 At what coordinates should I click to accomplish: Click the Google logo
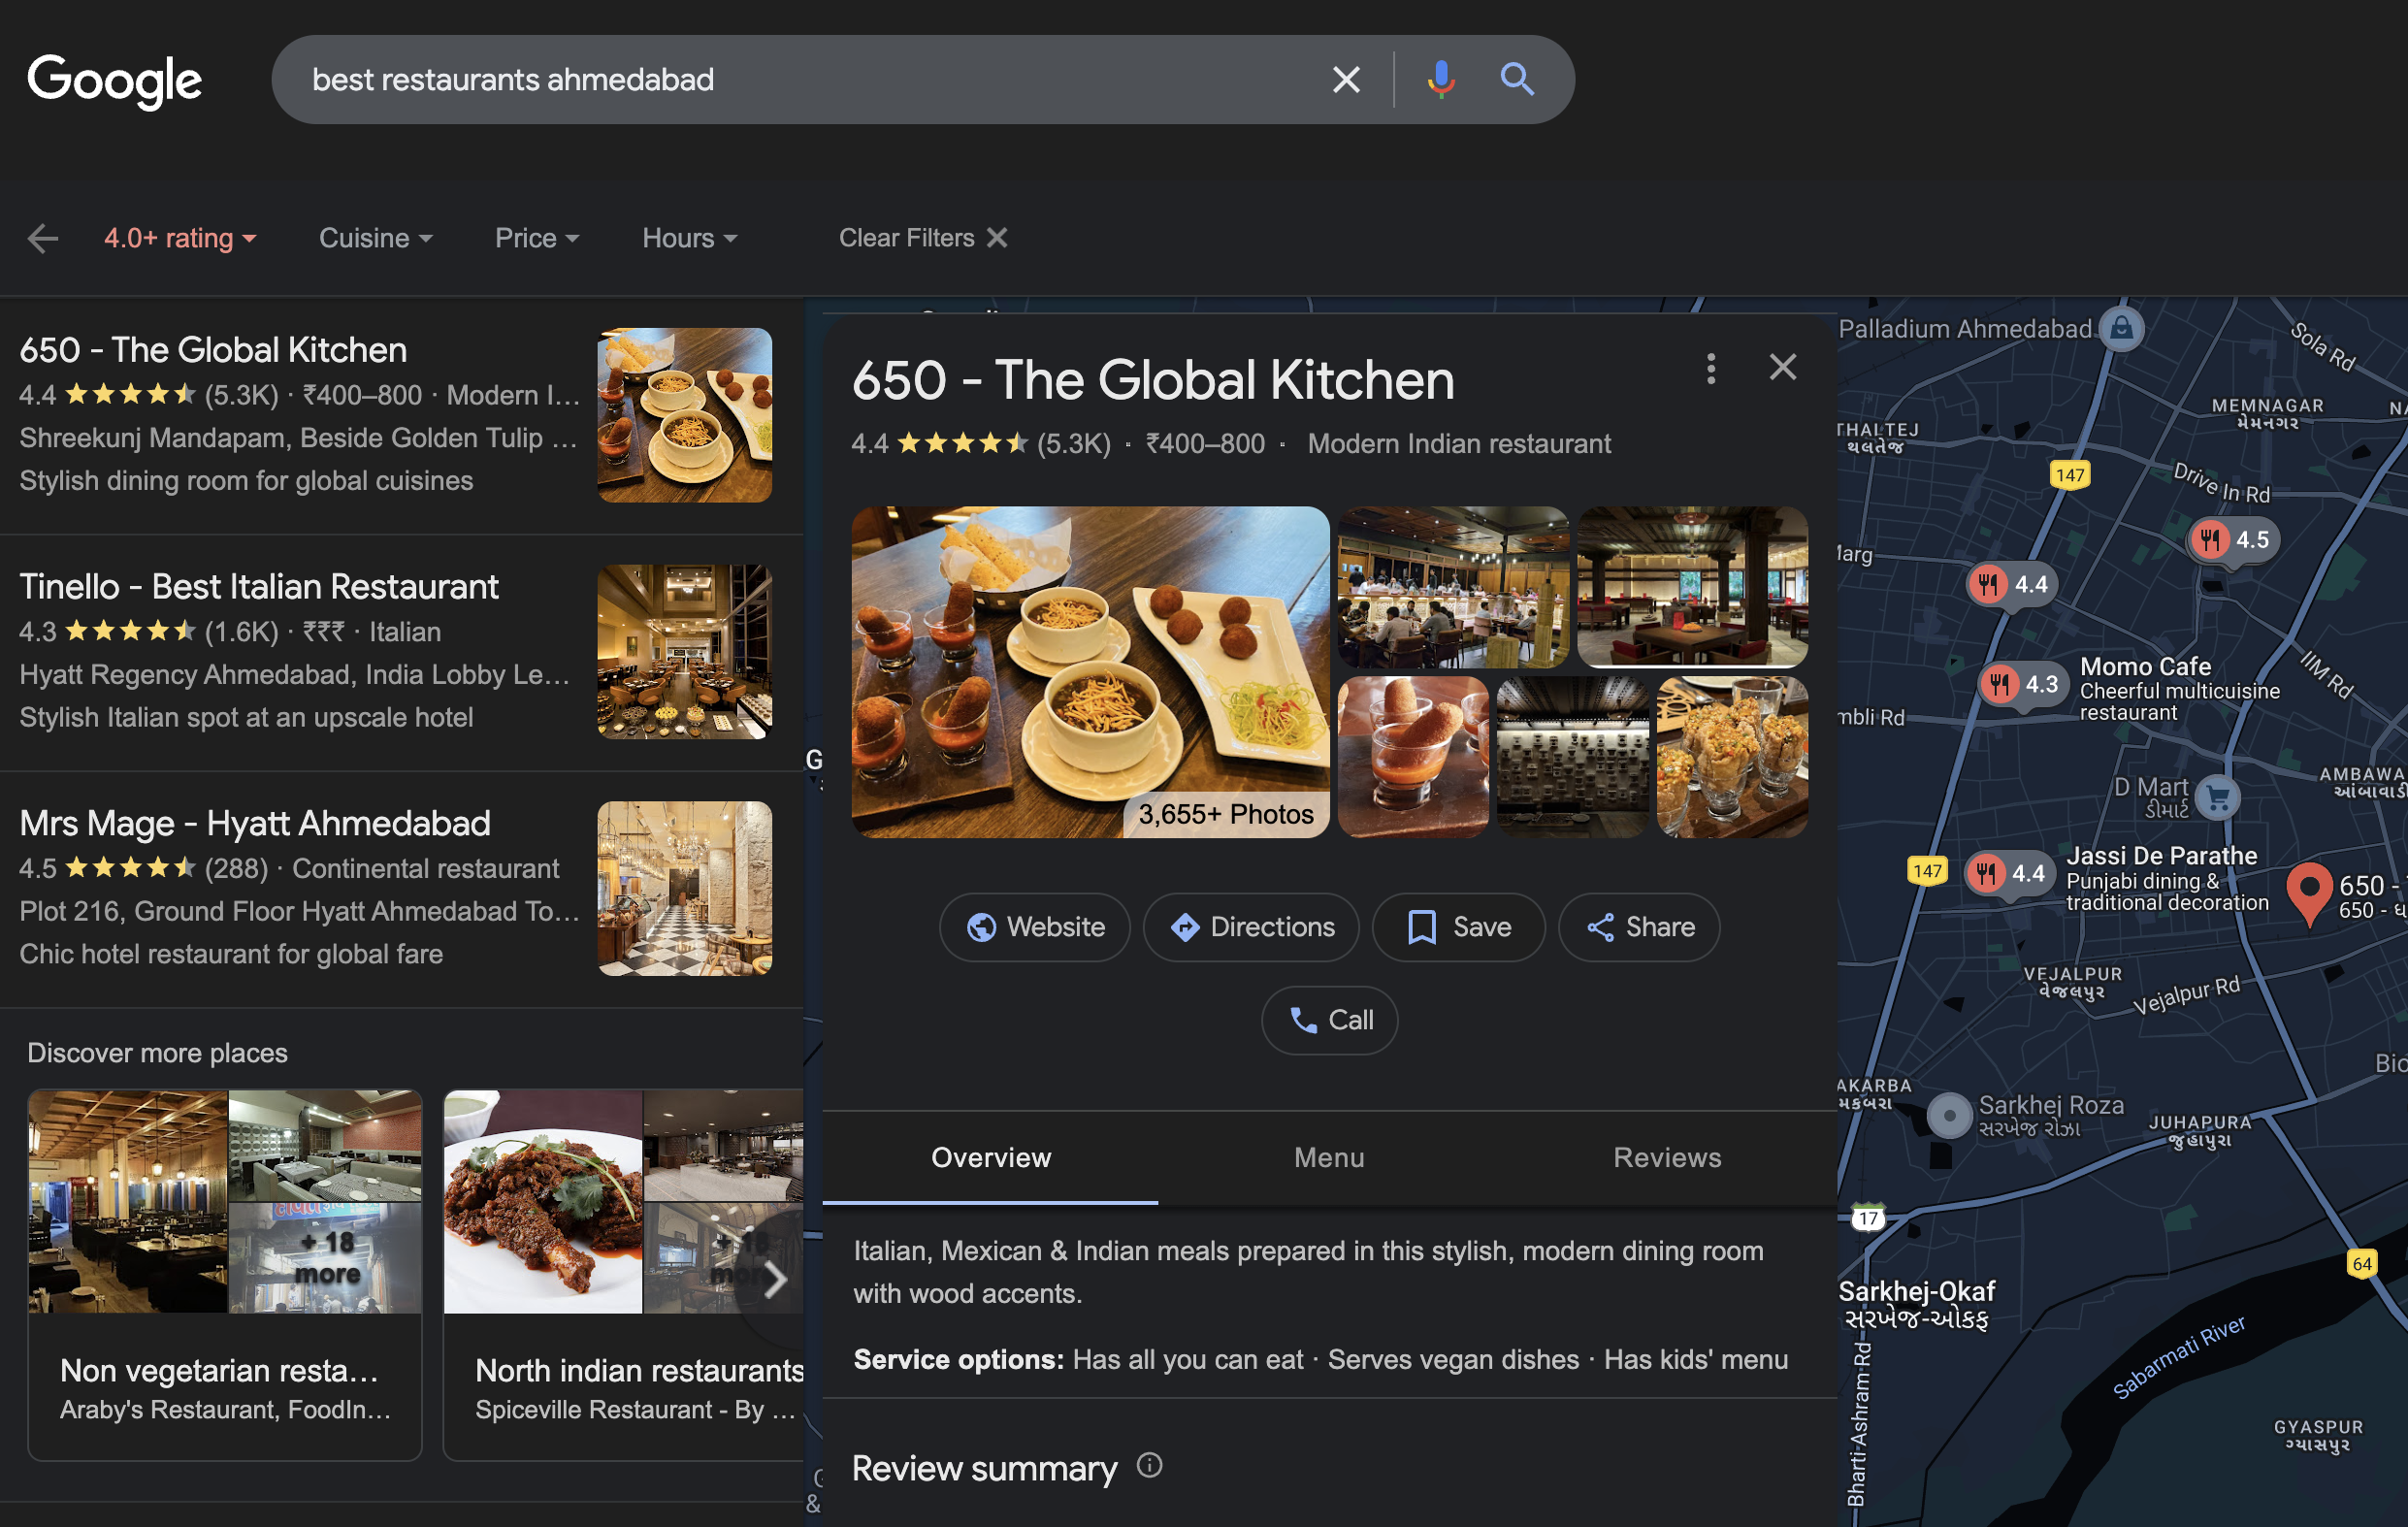pyautogui.click(x=114, y=81)
